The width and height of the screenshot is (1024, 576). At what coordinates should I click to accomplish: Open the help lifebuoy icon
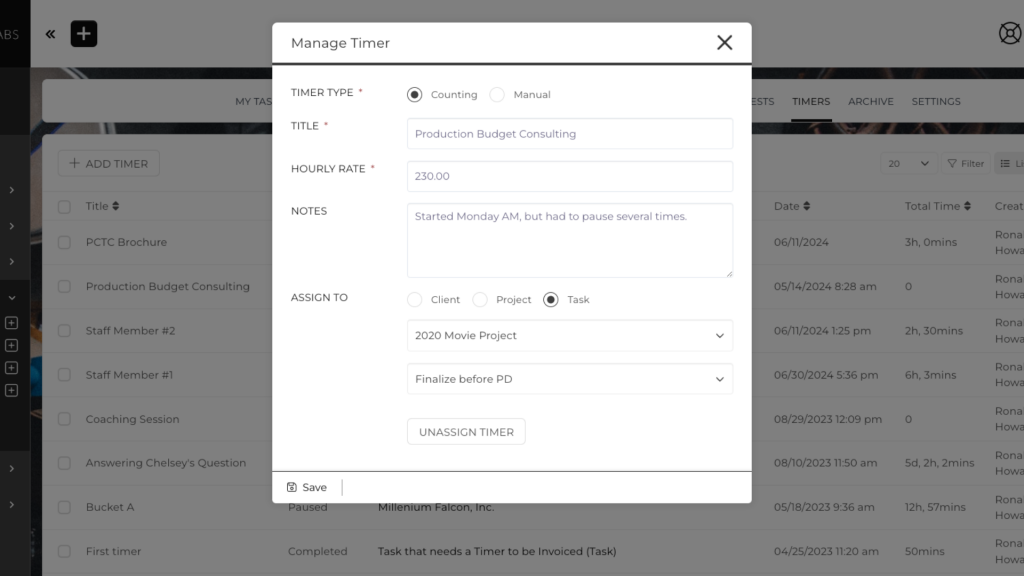[x=1010, y=34]
